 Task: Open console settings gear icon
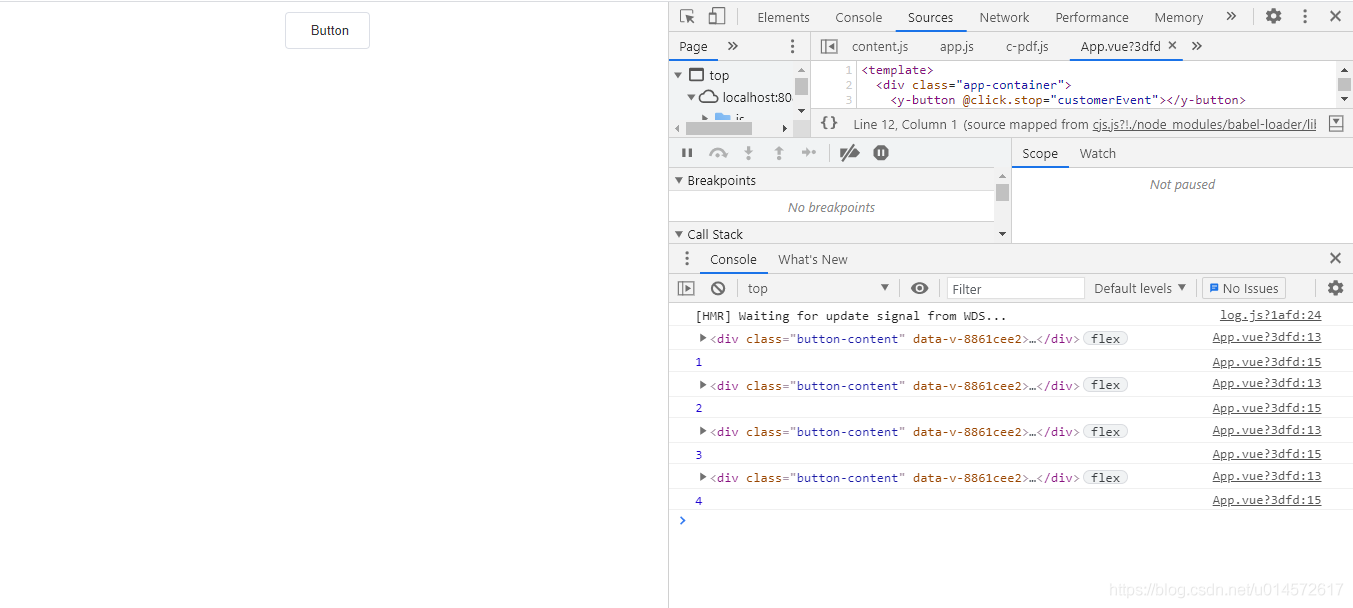pyautogui.click(x=1335, y=288)
